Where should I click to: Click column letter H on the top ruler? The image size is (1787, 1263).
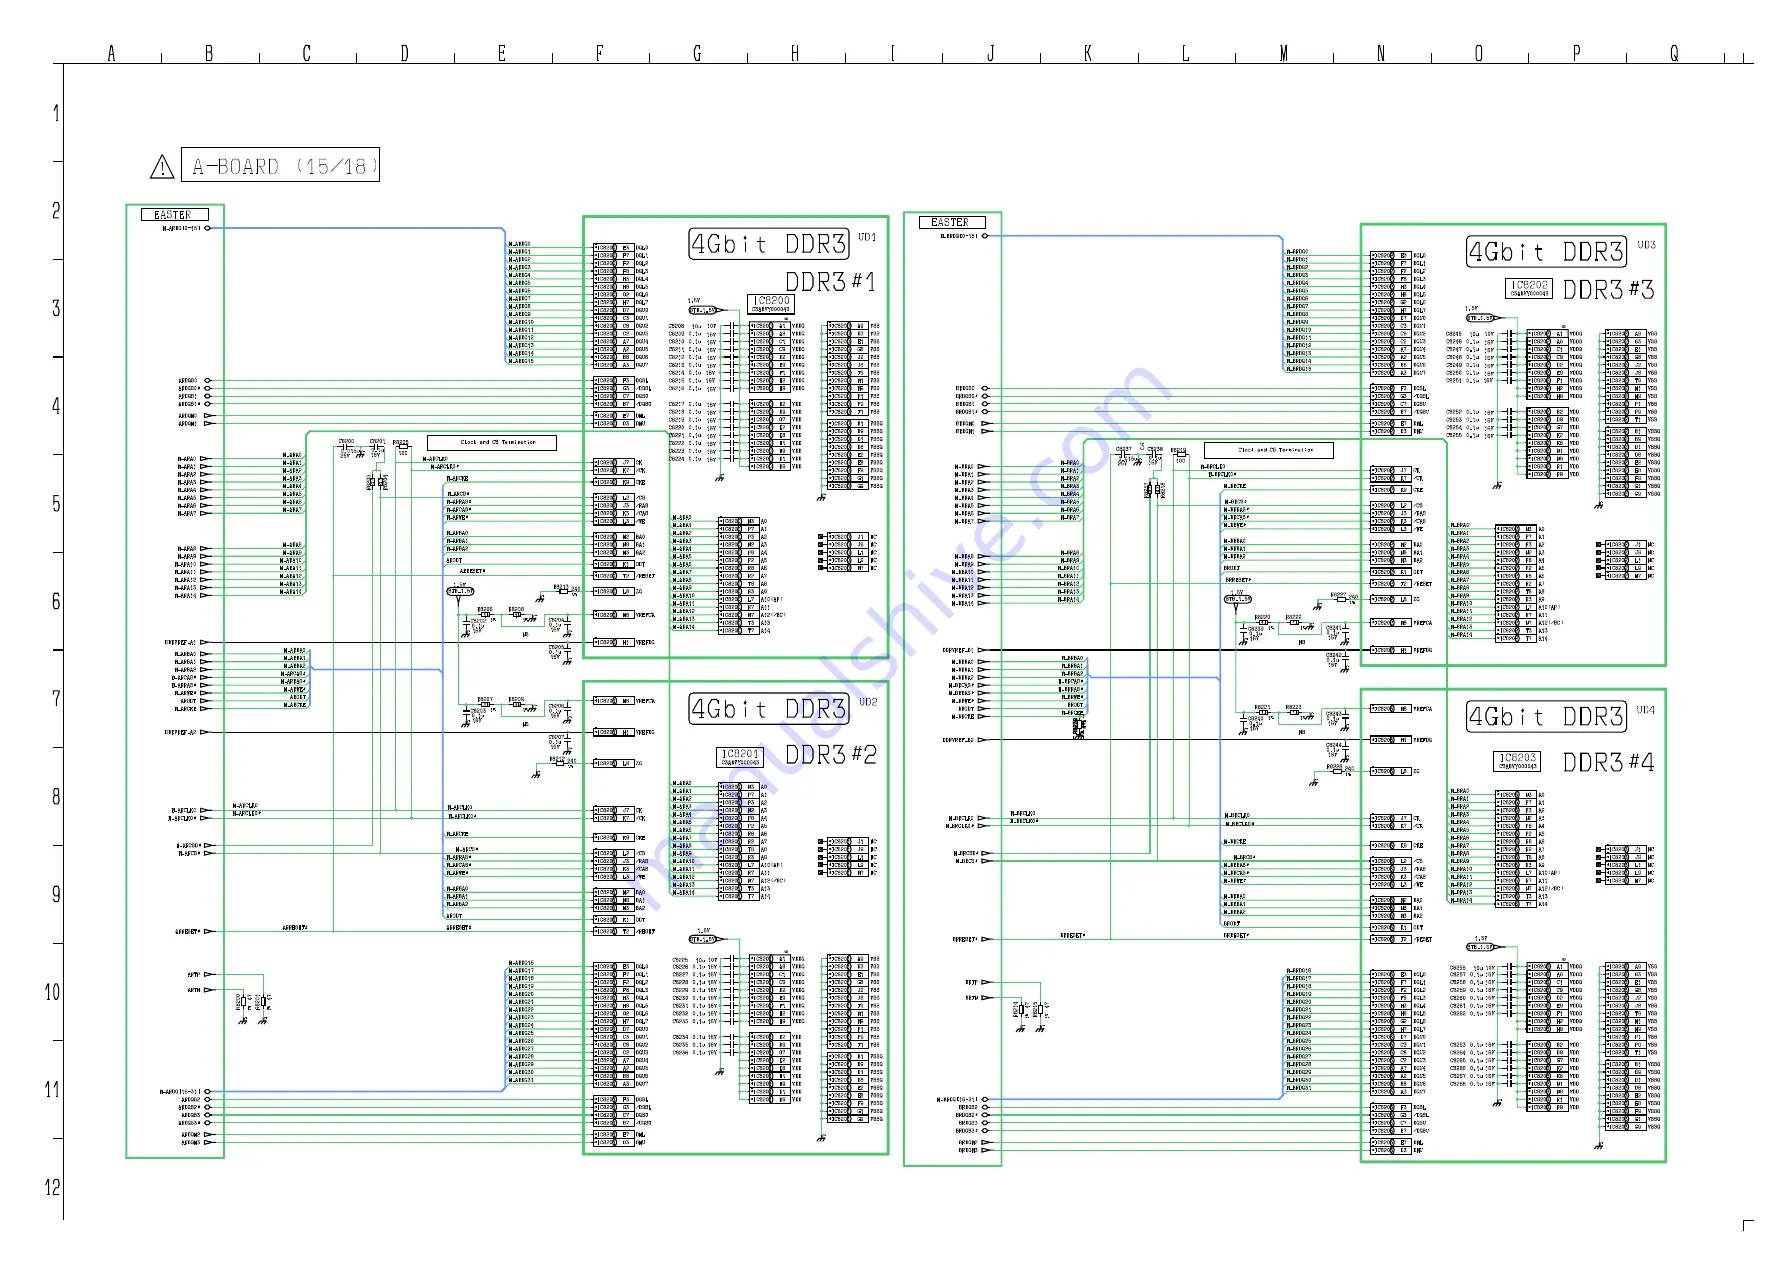(795, 53)
